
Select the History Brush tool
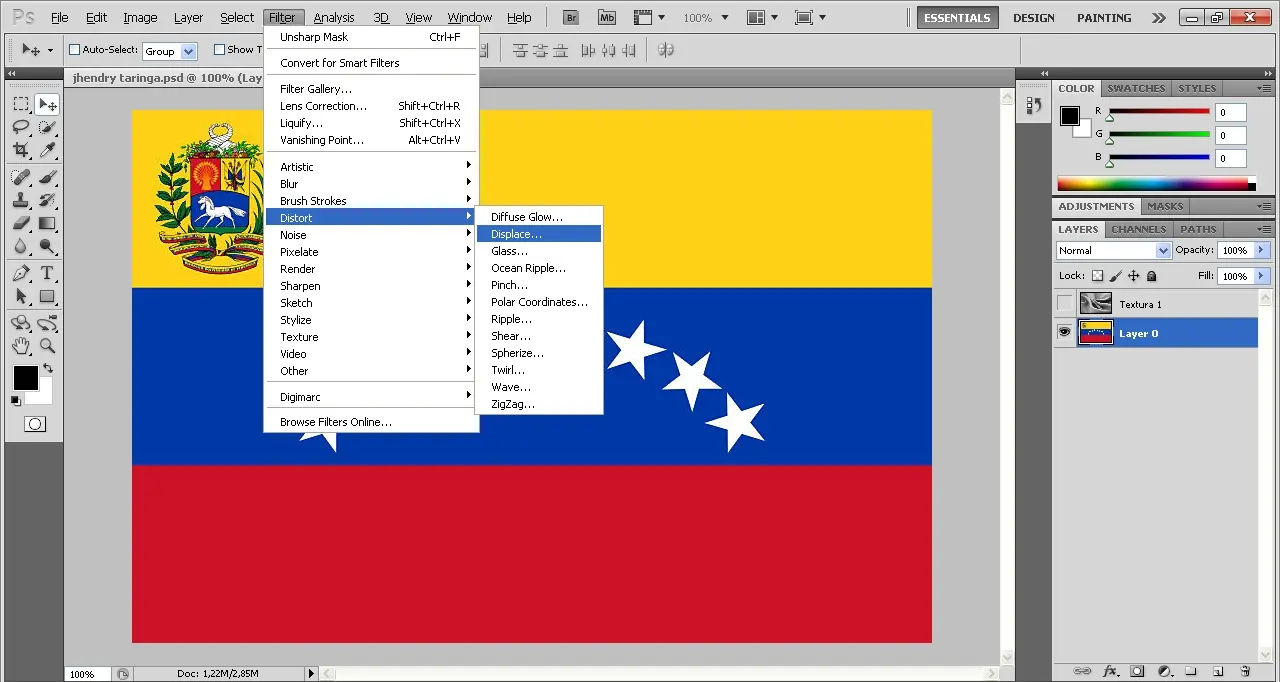click(47, 200)
